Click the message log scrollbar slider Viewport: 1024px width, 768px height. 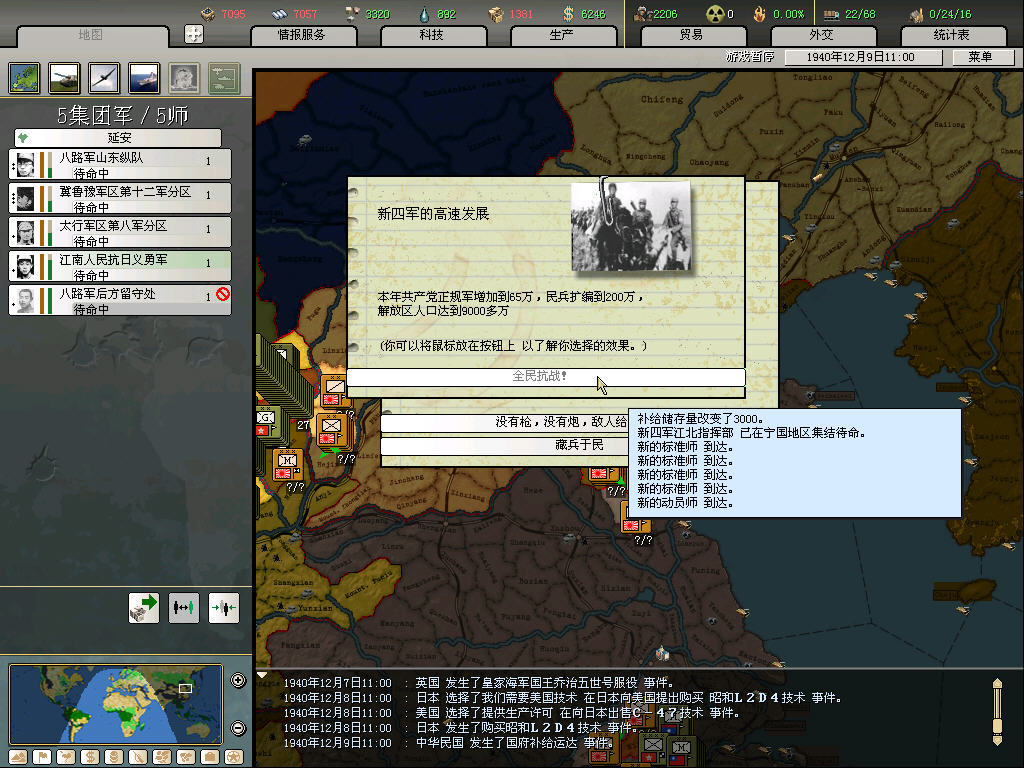coord(996,712)
